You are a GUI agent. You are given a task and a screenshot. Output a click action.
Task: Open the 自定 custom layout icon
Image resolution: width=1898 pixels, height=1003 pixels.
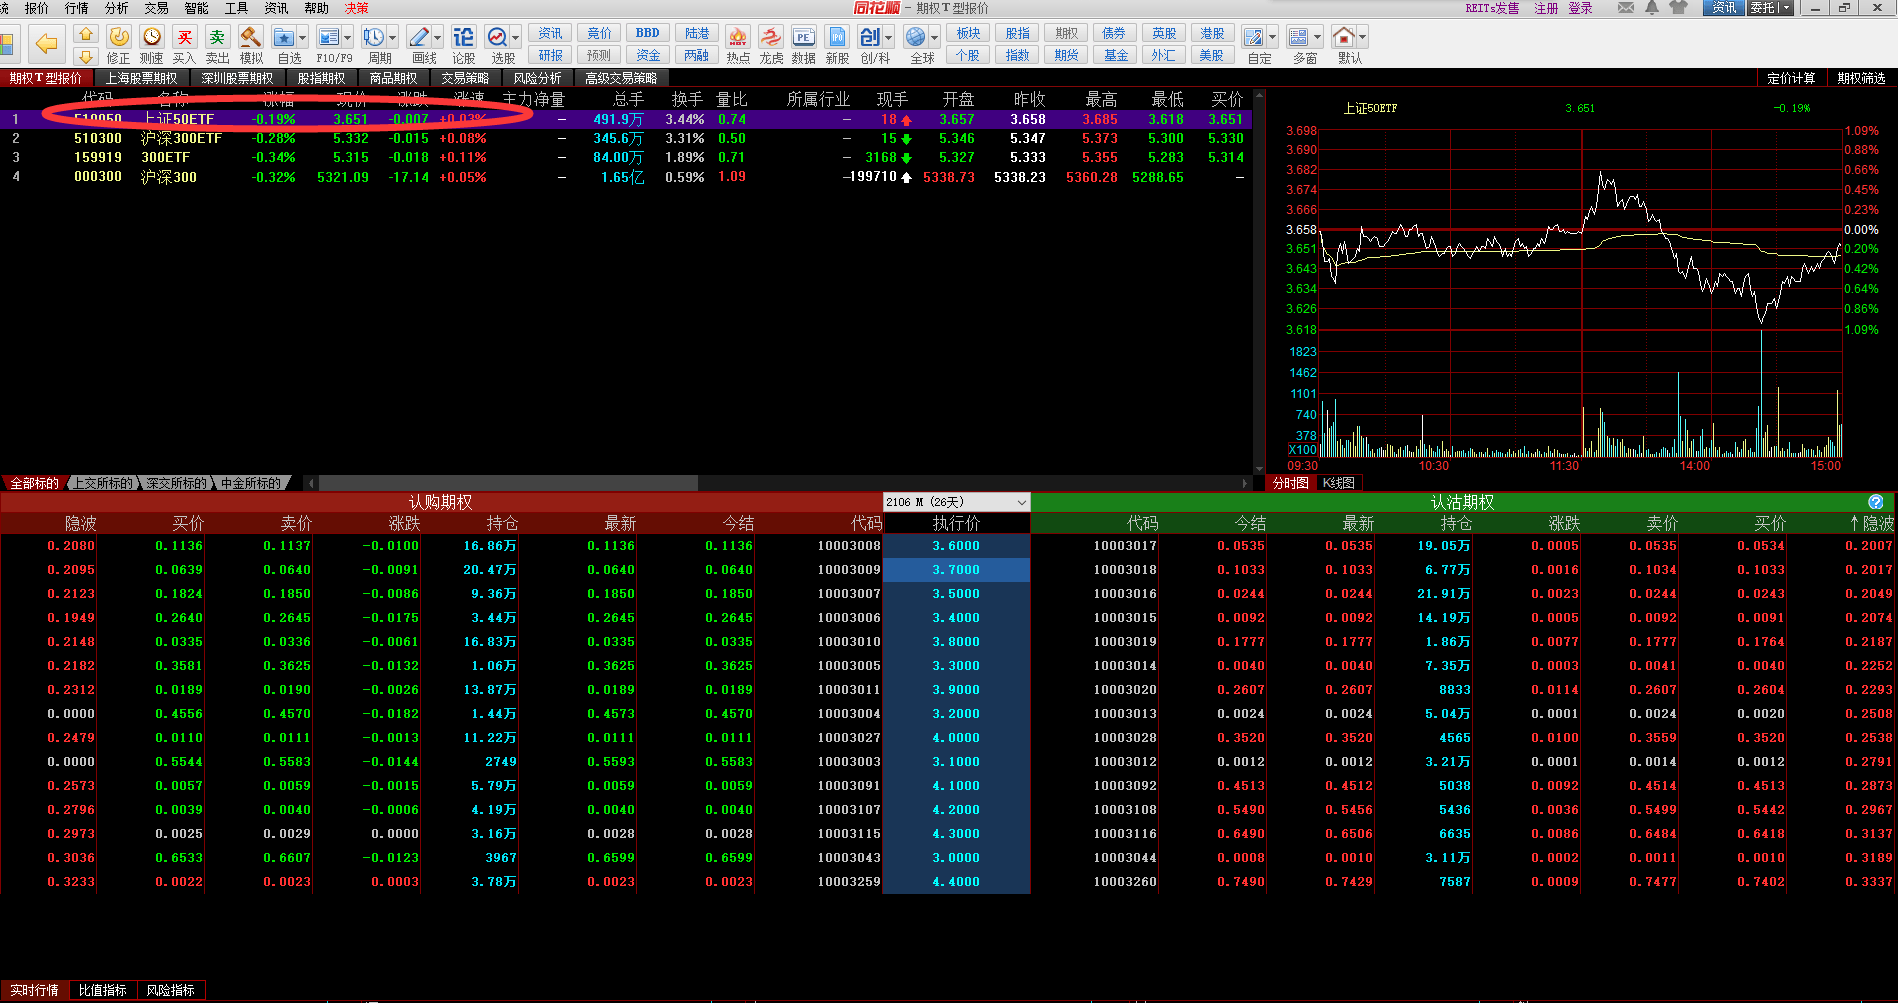1253,38
